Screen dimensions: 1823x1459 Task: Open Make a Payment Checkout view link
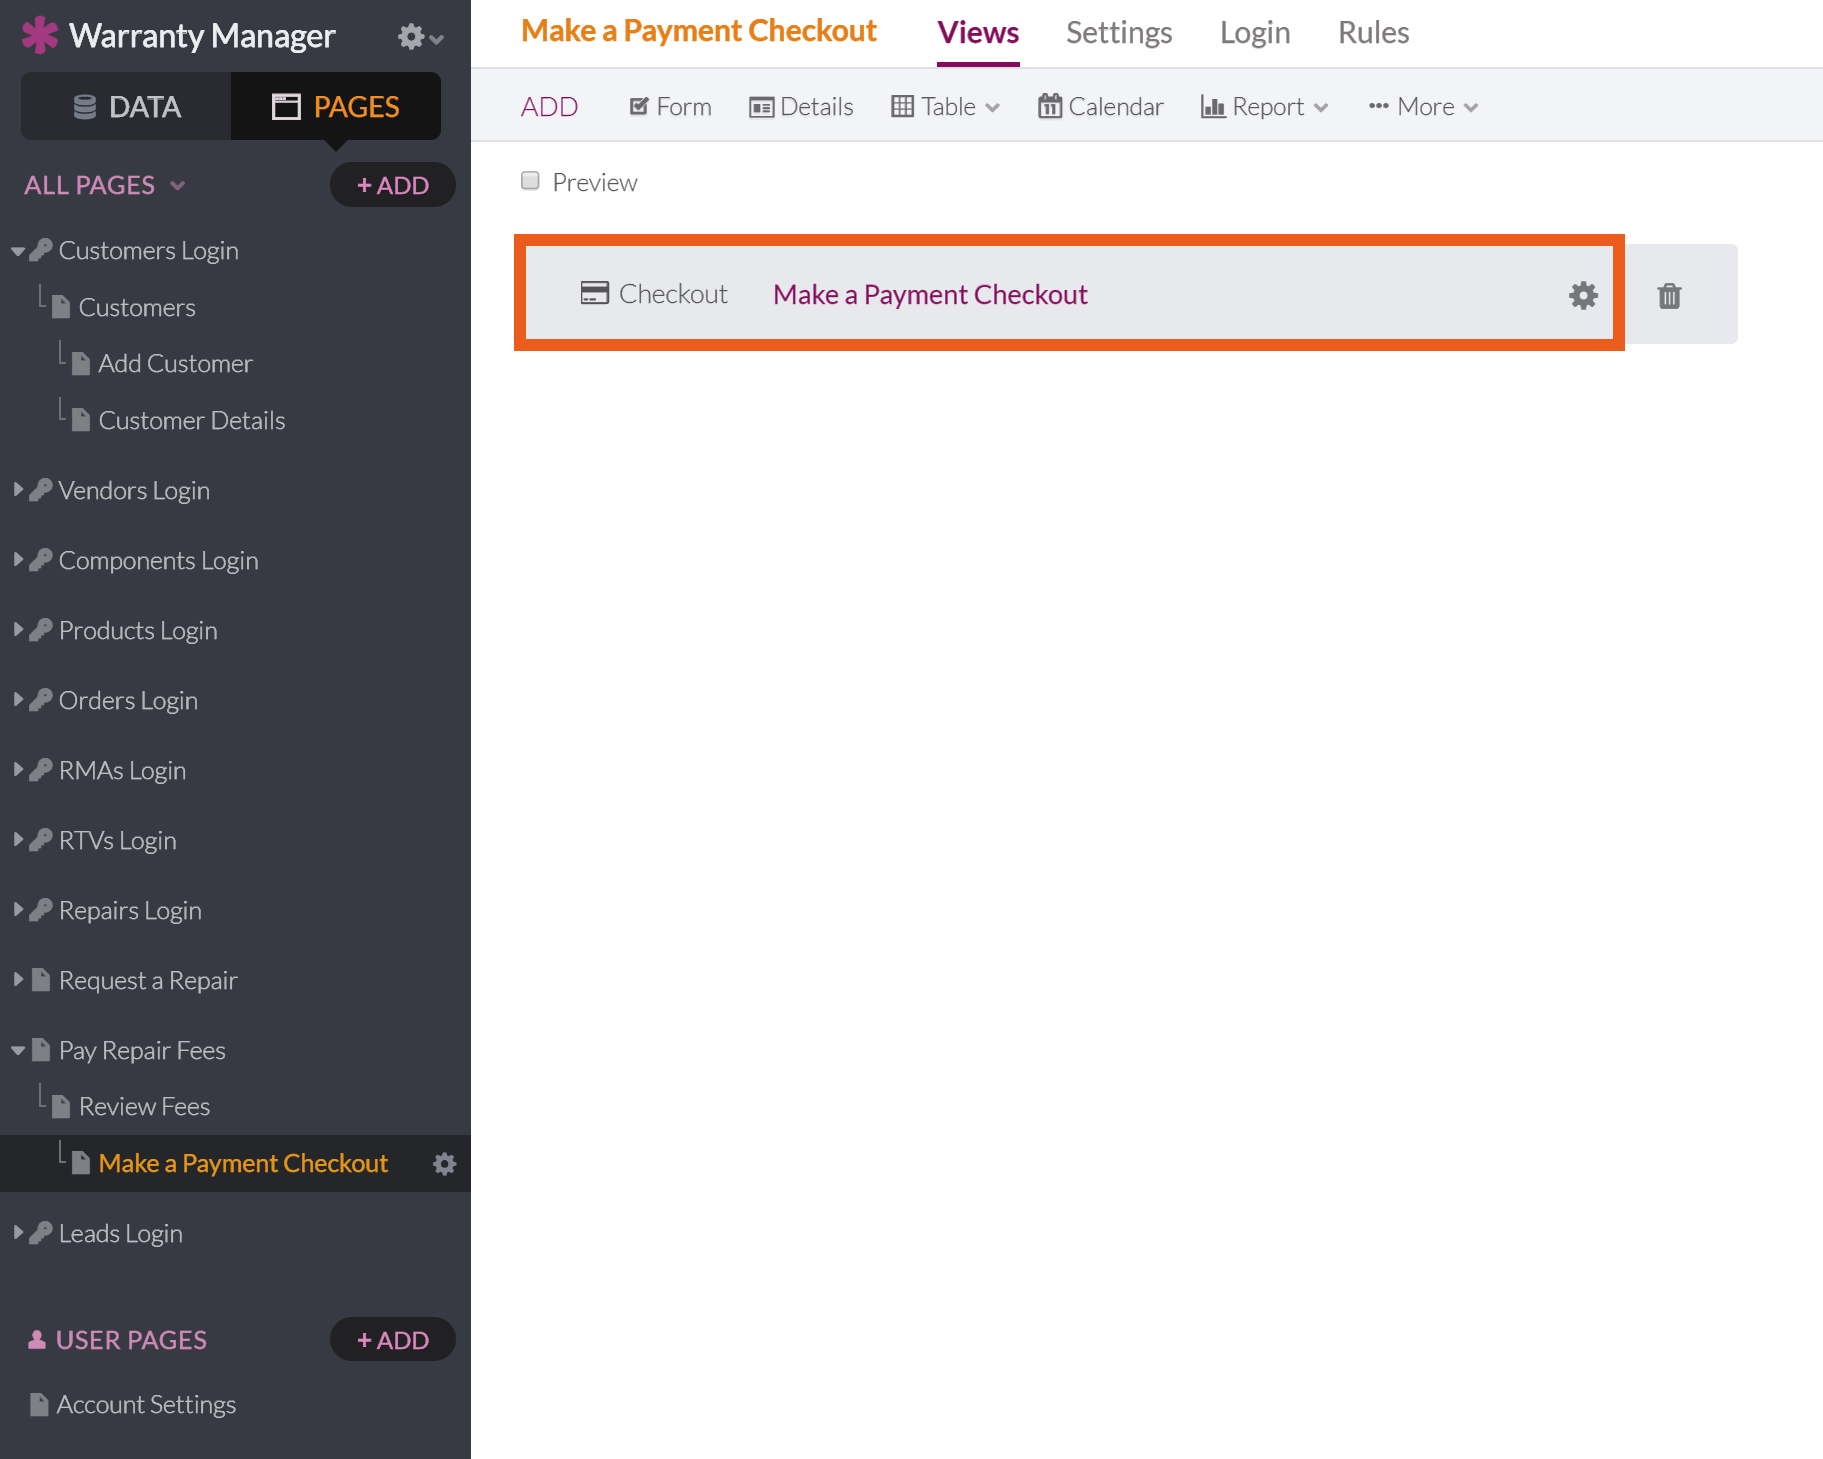[x=930, y=294]
